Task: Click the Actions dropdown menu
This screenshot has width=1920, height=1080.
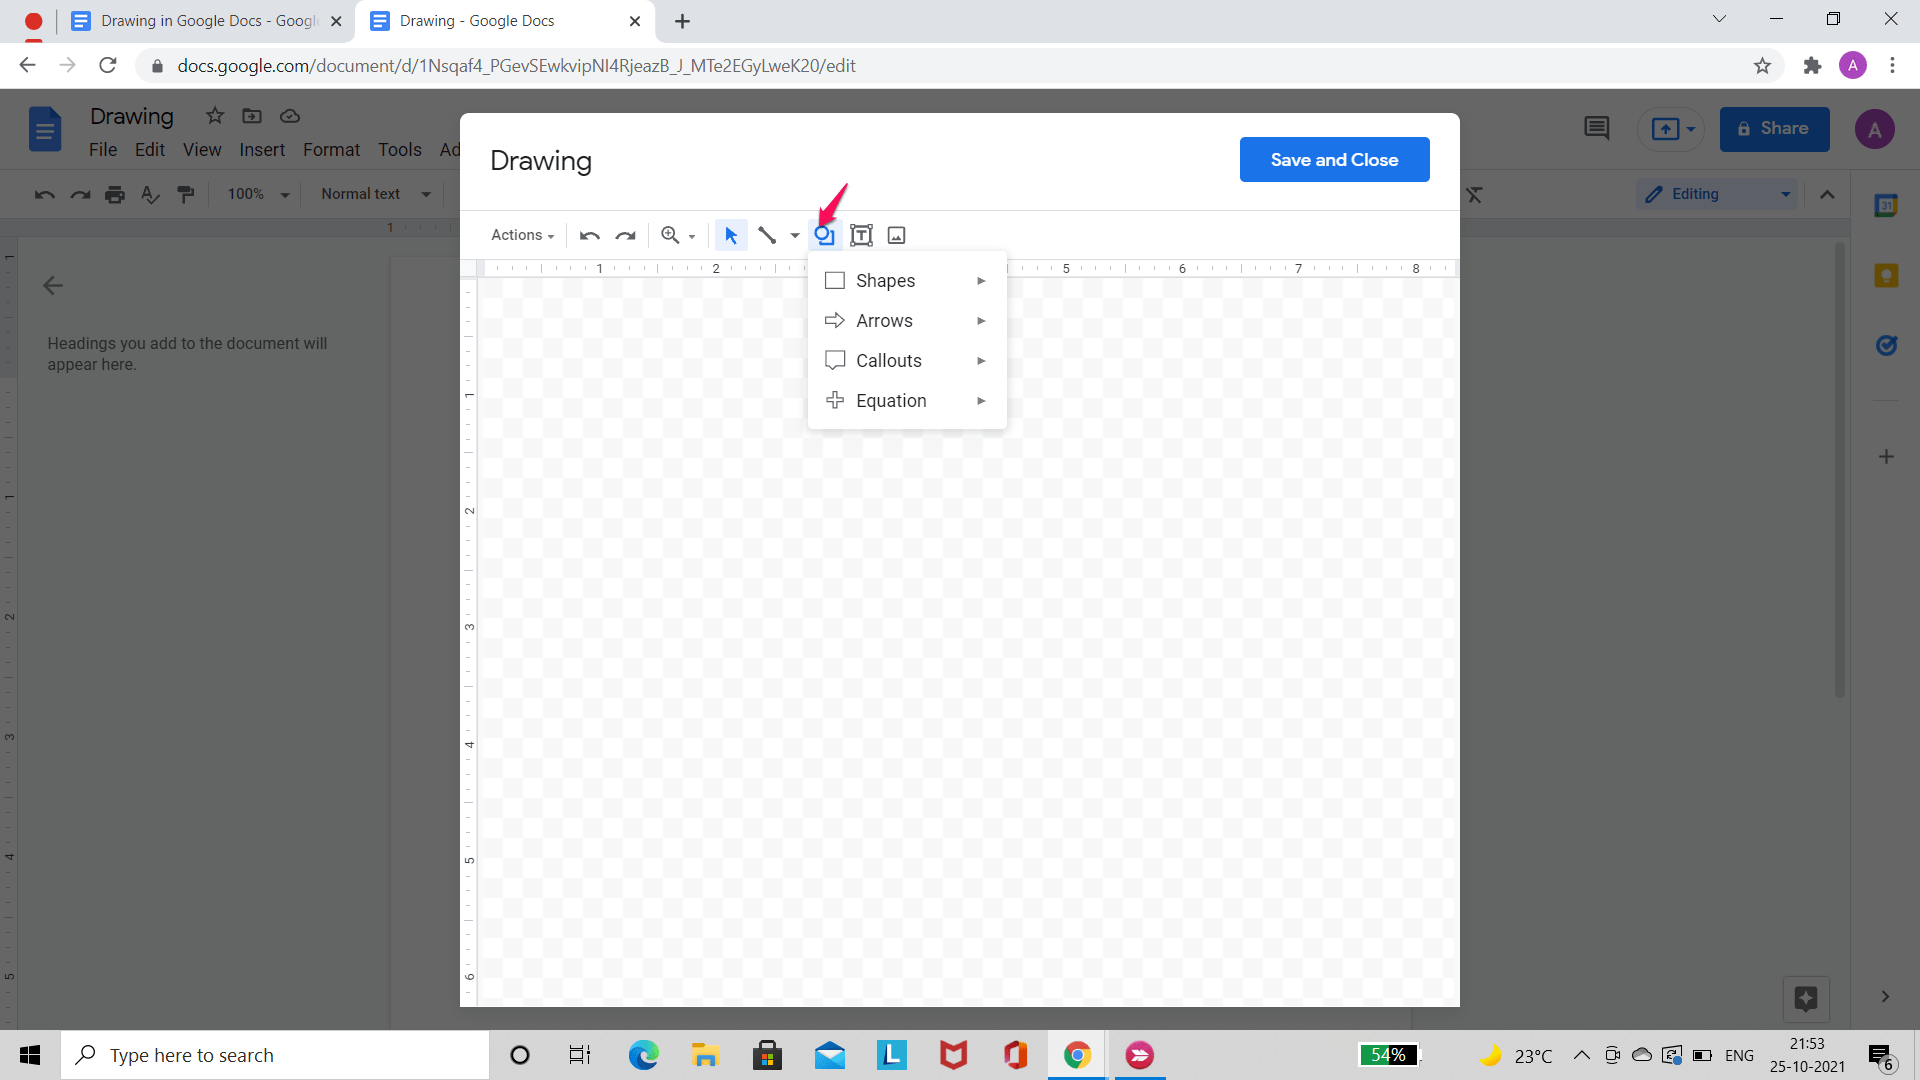Action: tap(520, 235)
